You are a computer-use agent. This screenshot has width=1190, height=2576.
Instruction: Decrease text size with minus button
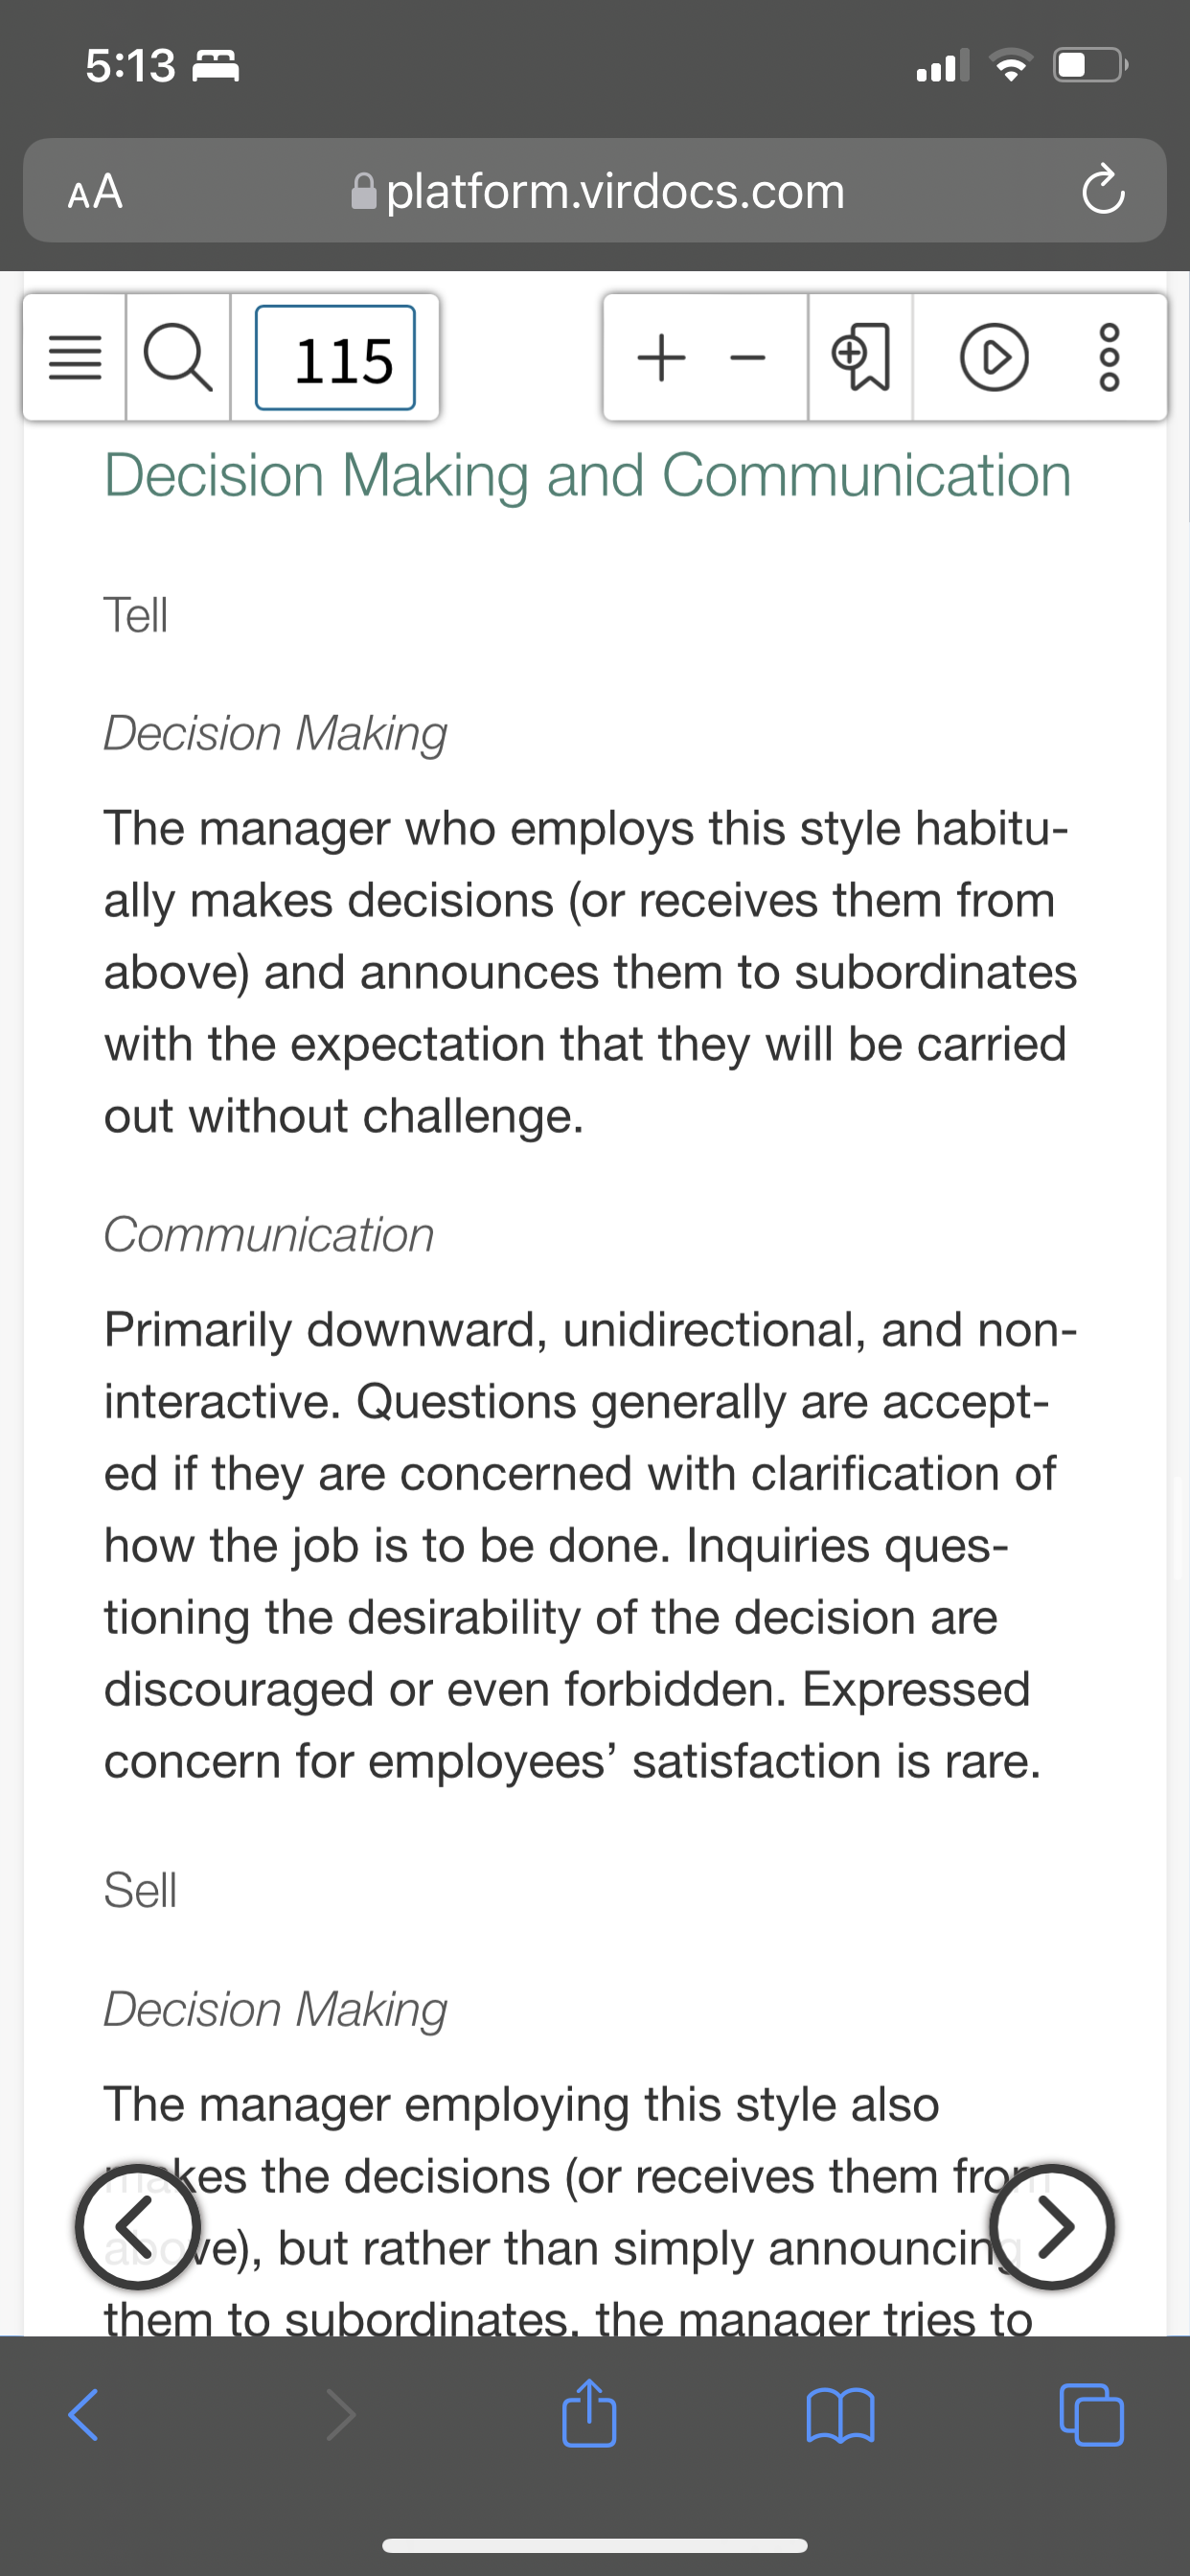(x=747, y=358)
